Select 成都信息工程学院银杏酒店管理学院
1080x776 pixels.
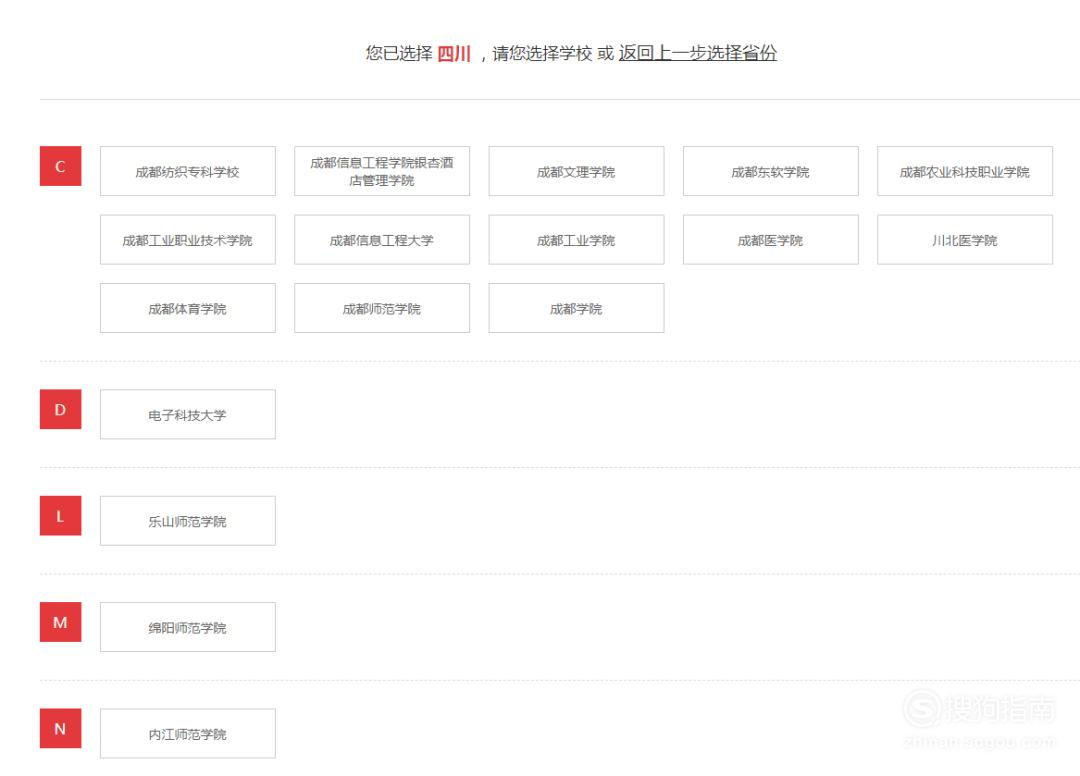click(x=382, y=171)
